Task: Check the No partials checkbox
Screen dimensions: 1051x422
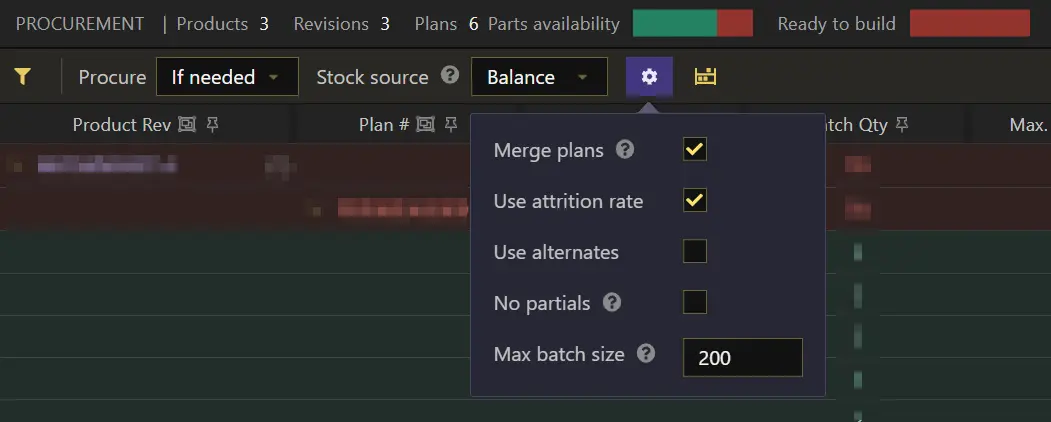Action: (695, 302)
